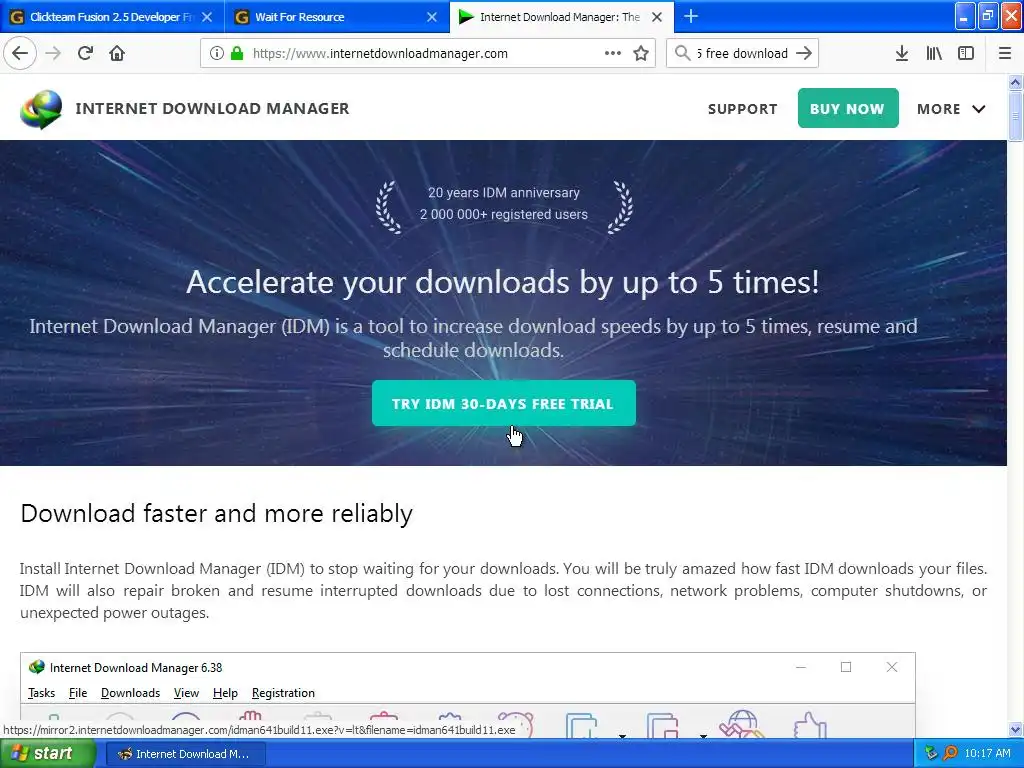
Task: Submit search with the arrow button
Action: pyautogui.click(x=804, y=54)
